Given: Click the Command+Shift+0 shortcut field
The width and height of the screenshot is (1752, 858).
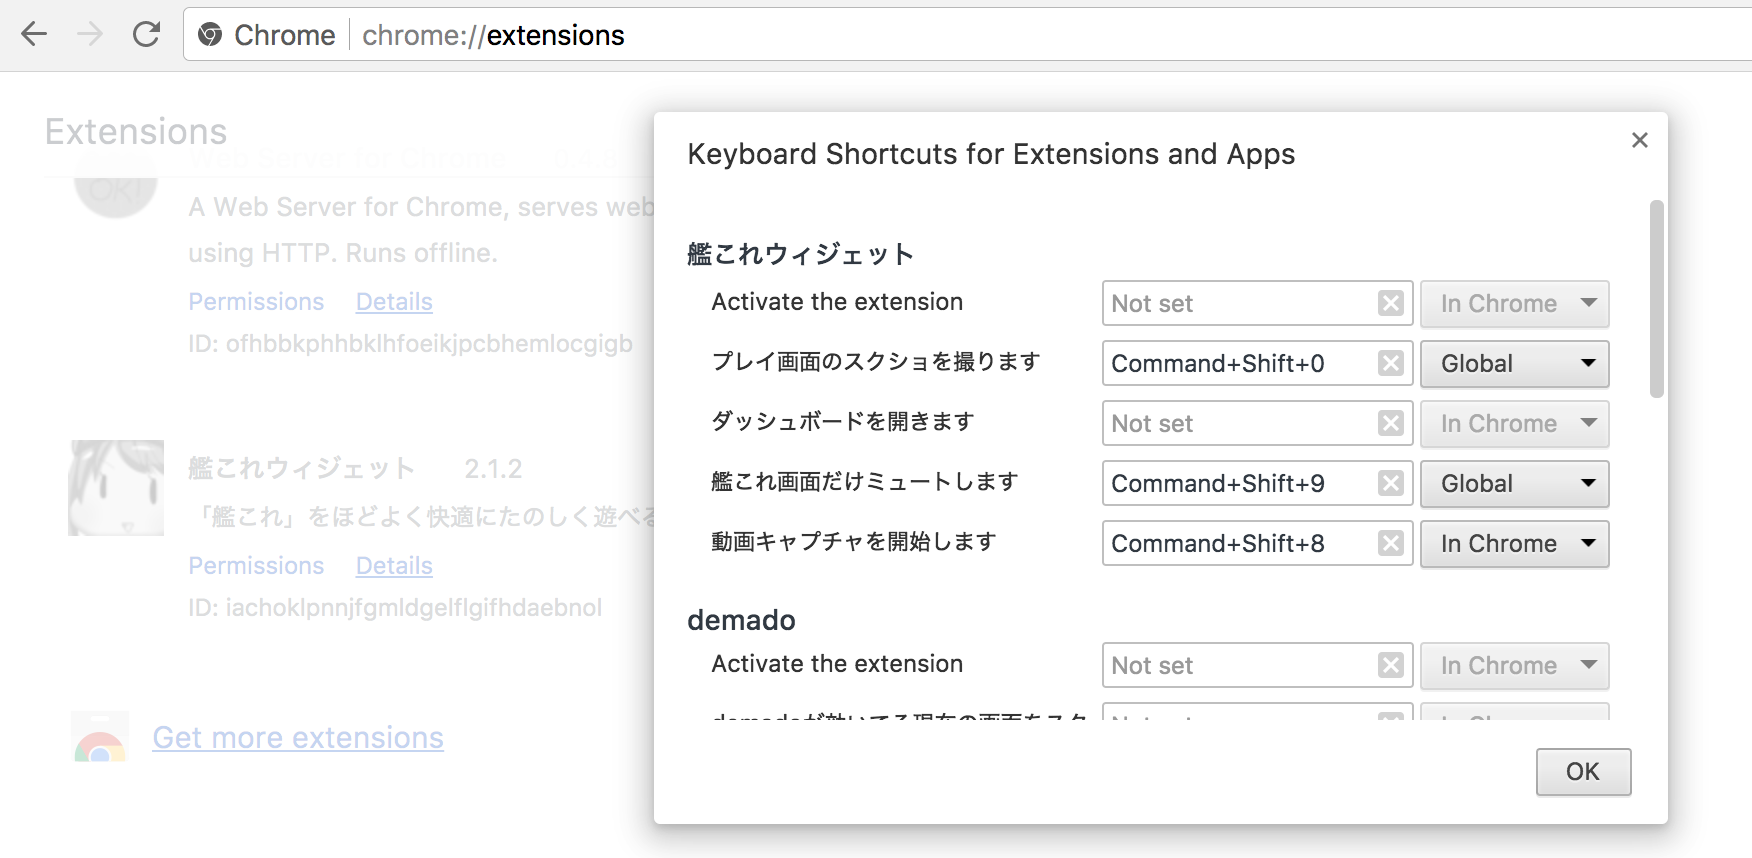Looking at the screenshot, I should tap(1257, 363).
